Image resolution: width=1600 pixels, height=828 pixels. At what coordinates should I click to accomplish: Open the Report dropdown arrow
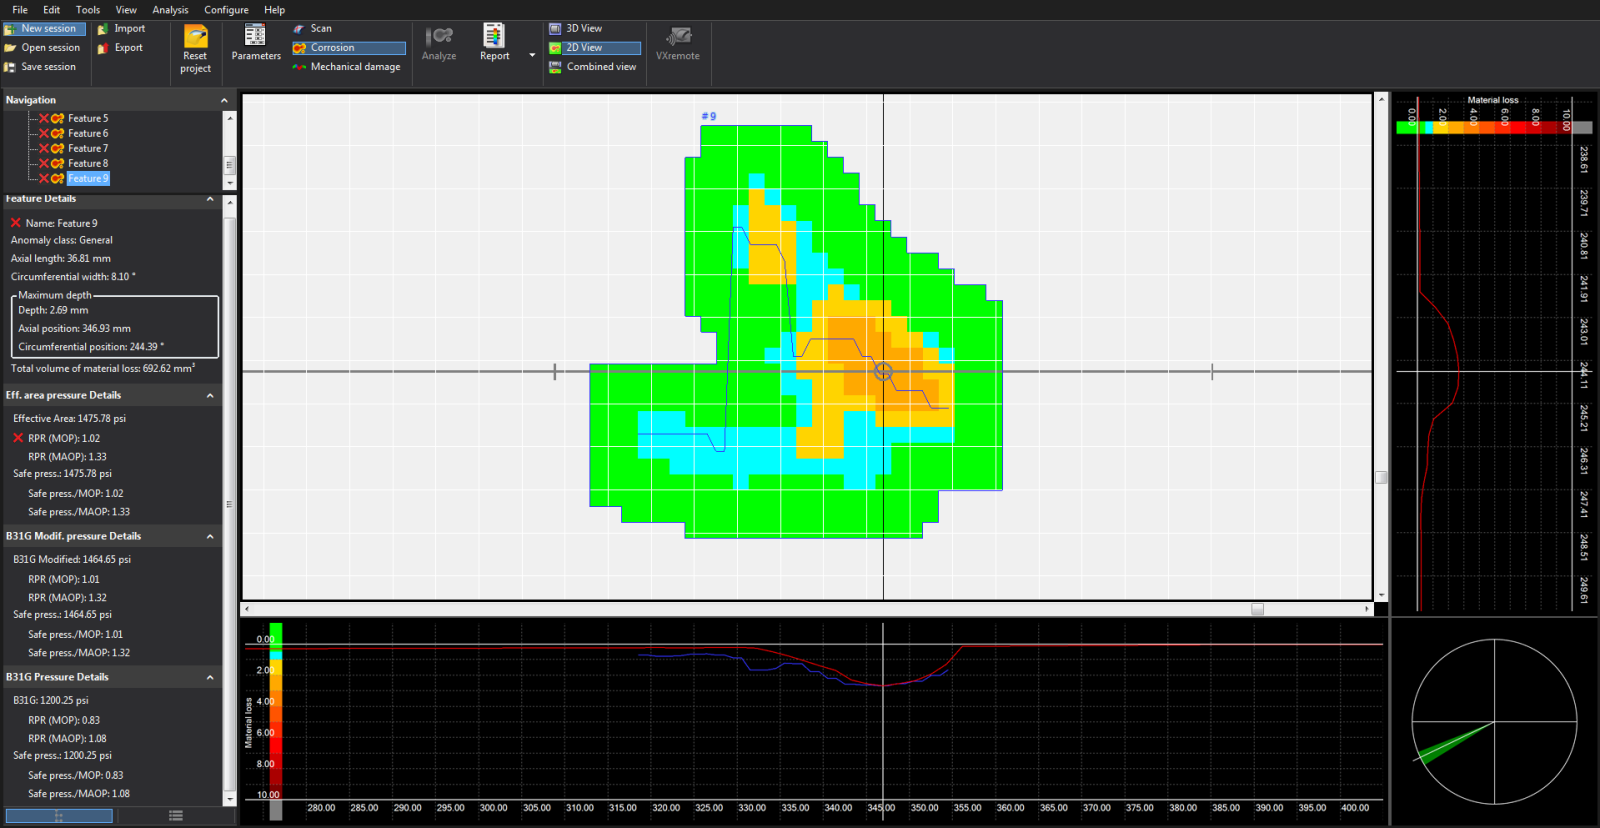[x=532, y=55]
